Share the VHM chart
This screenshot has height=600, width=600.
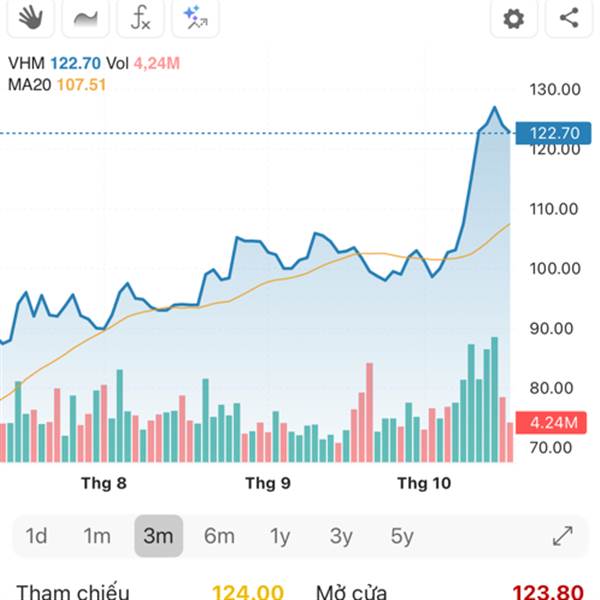[x=568, y=18]
